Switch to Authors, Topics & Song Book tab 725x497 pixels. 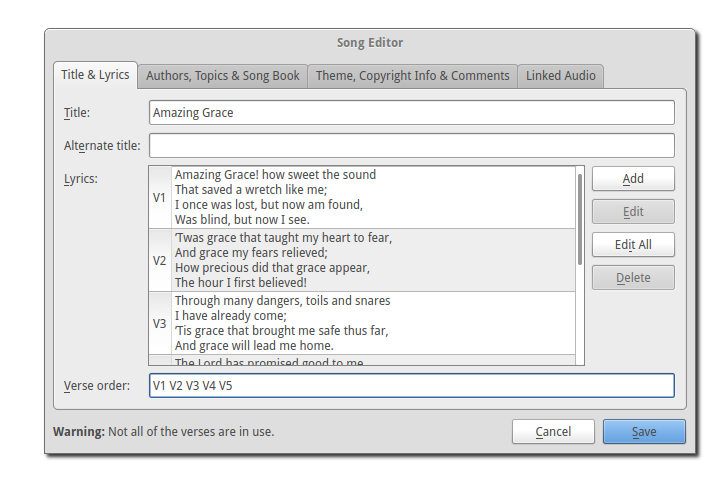coord(222,75)
